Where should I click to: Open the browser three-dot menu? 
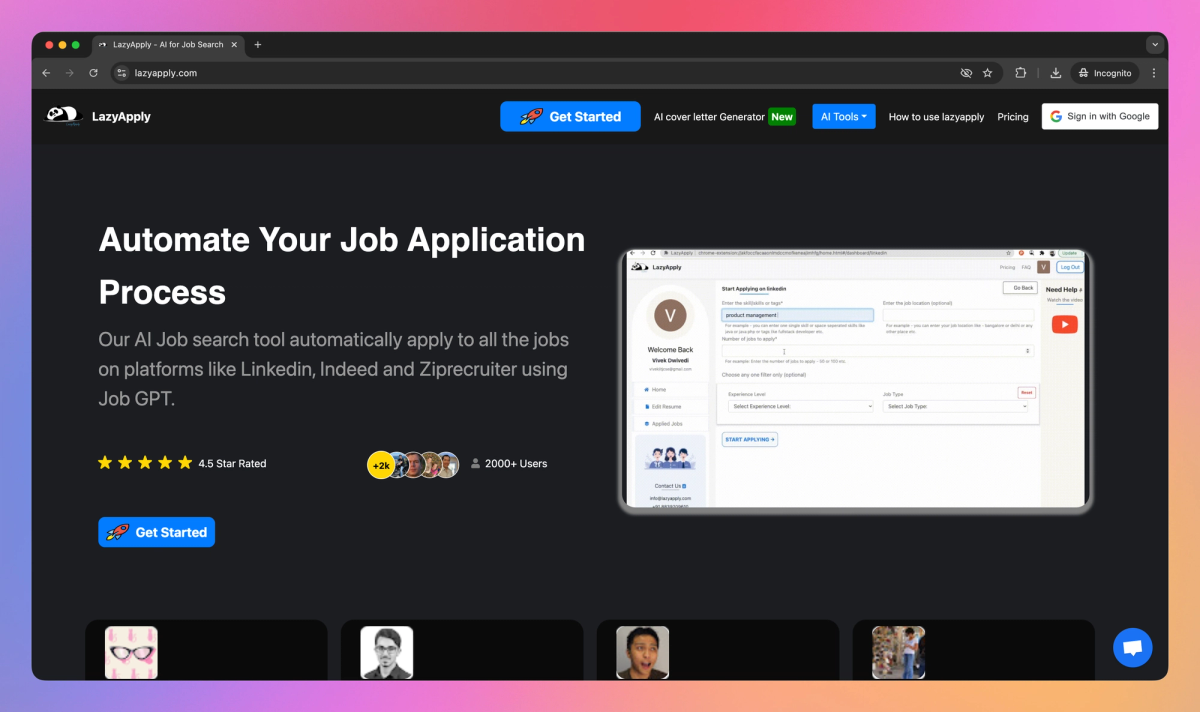coord(1154,72)
